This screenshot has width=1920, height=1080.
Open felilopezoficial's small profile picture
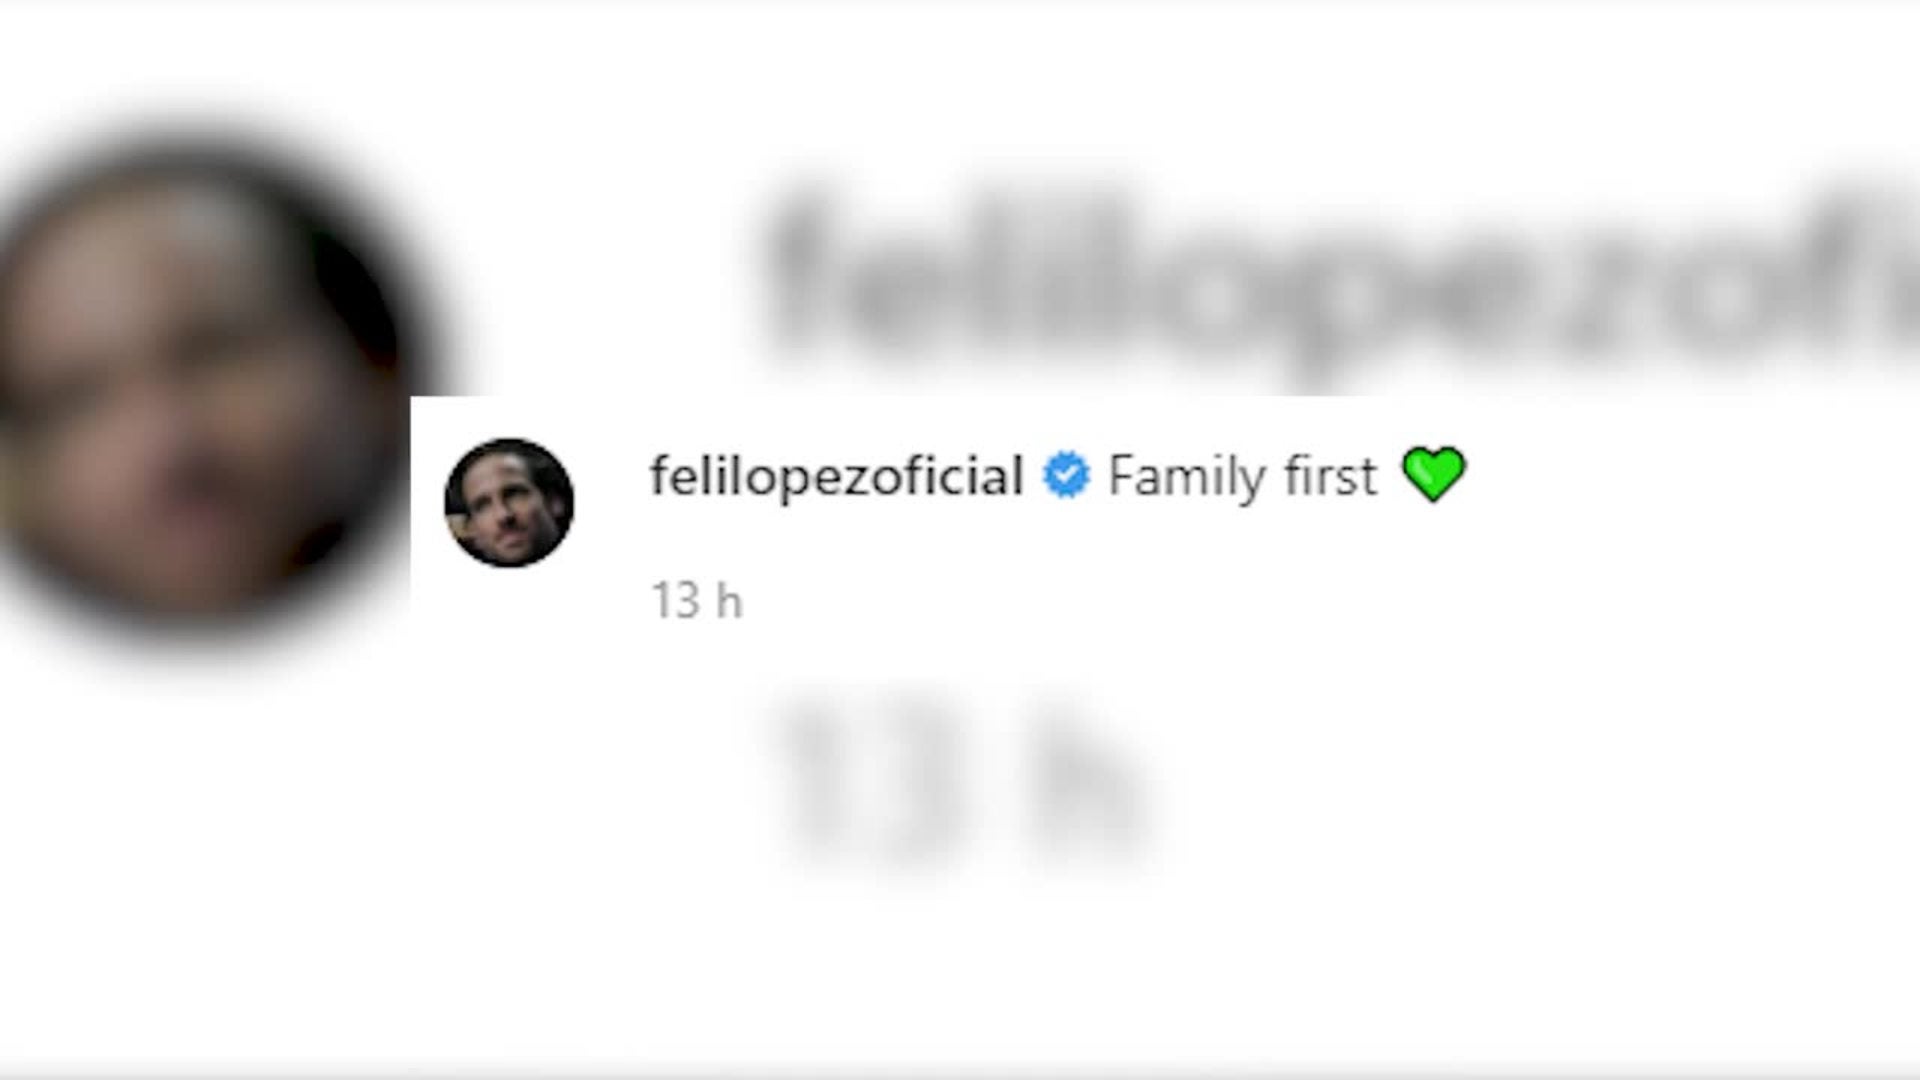pyautogui.click(x=509, y=502)
